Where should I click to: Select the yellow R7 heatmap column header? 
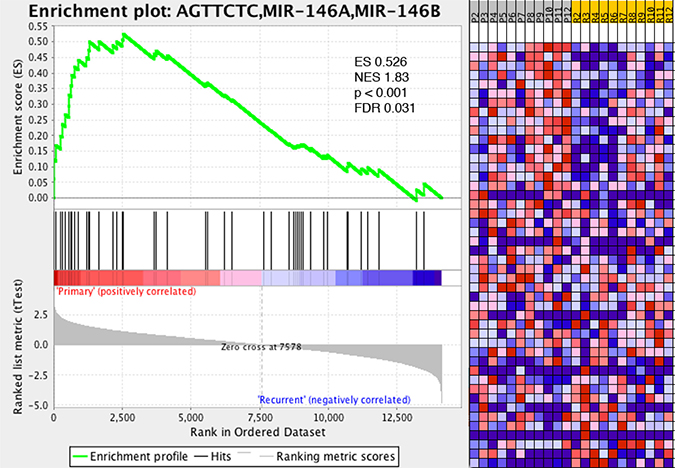622,17
